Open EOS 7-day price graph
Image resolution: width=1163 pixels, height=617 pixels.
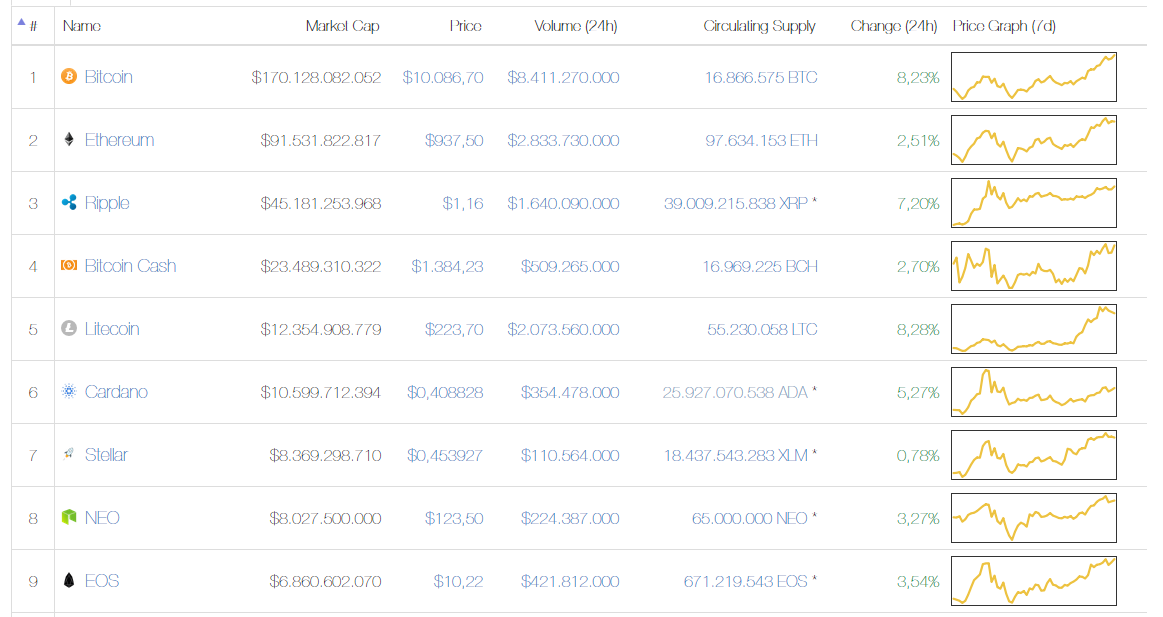[x=1034, y=581]
